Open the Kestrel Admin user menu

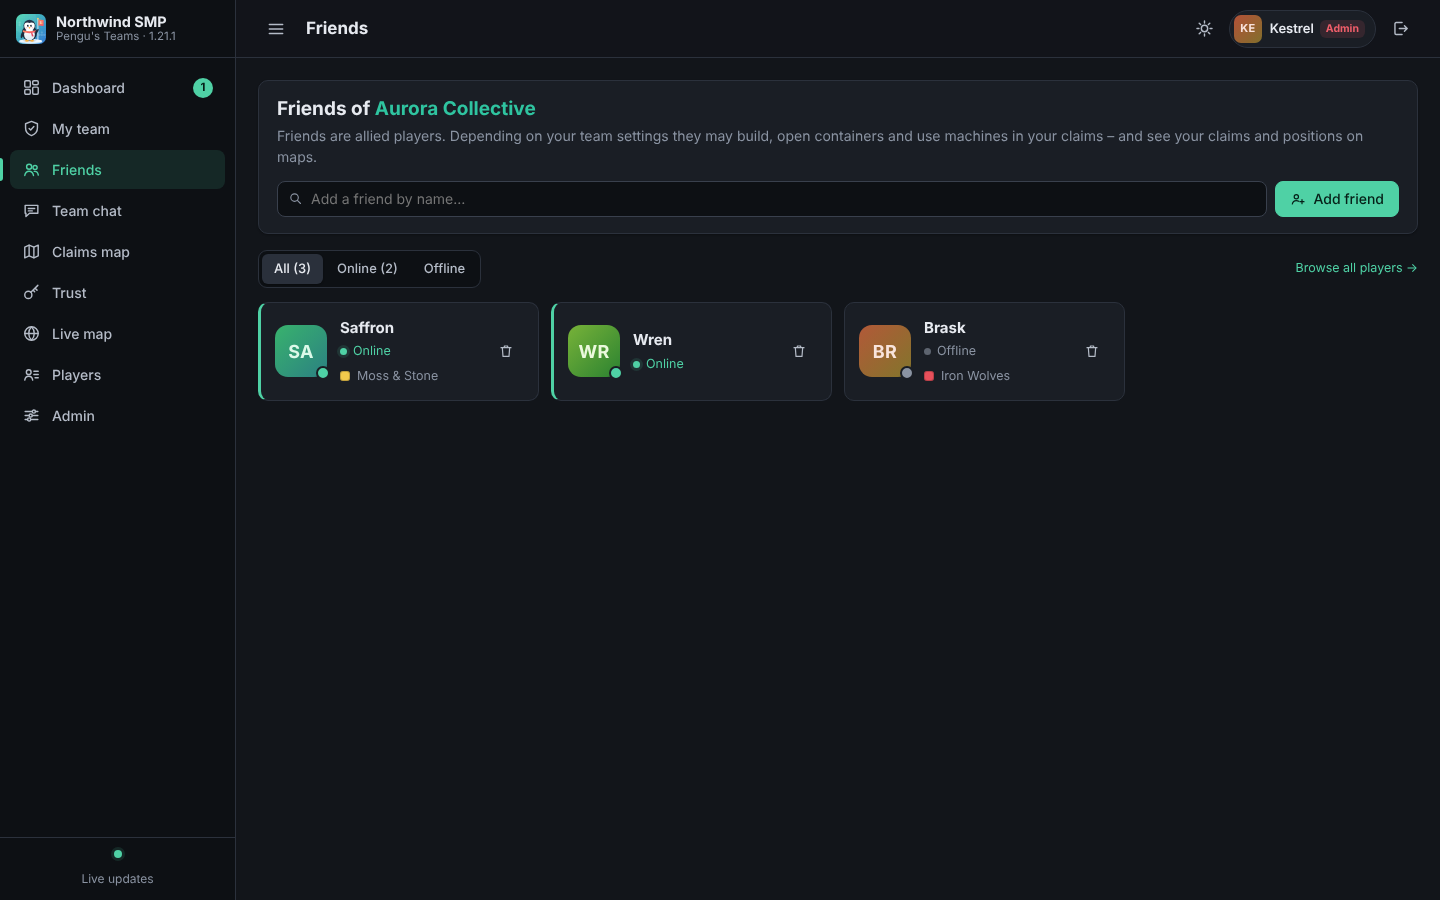[x=1302, y=29]
